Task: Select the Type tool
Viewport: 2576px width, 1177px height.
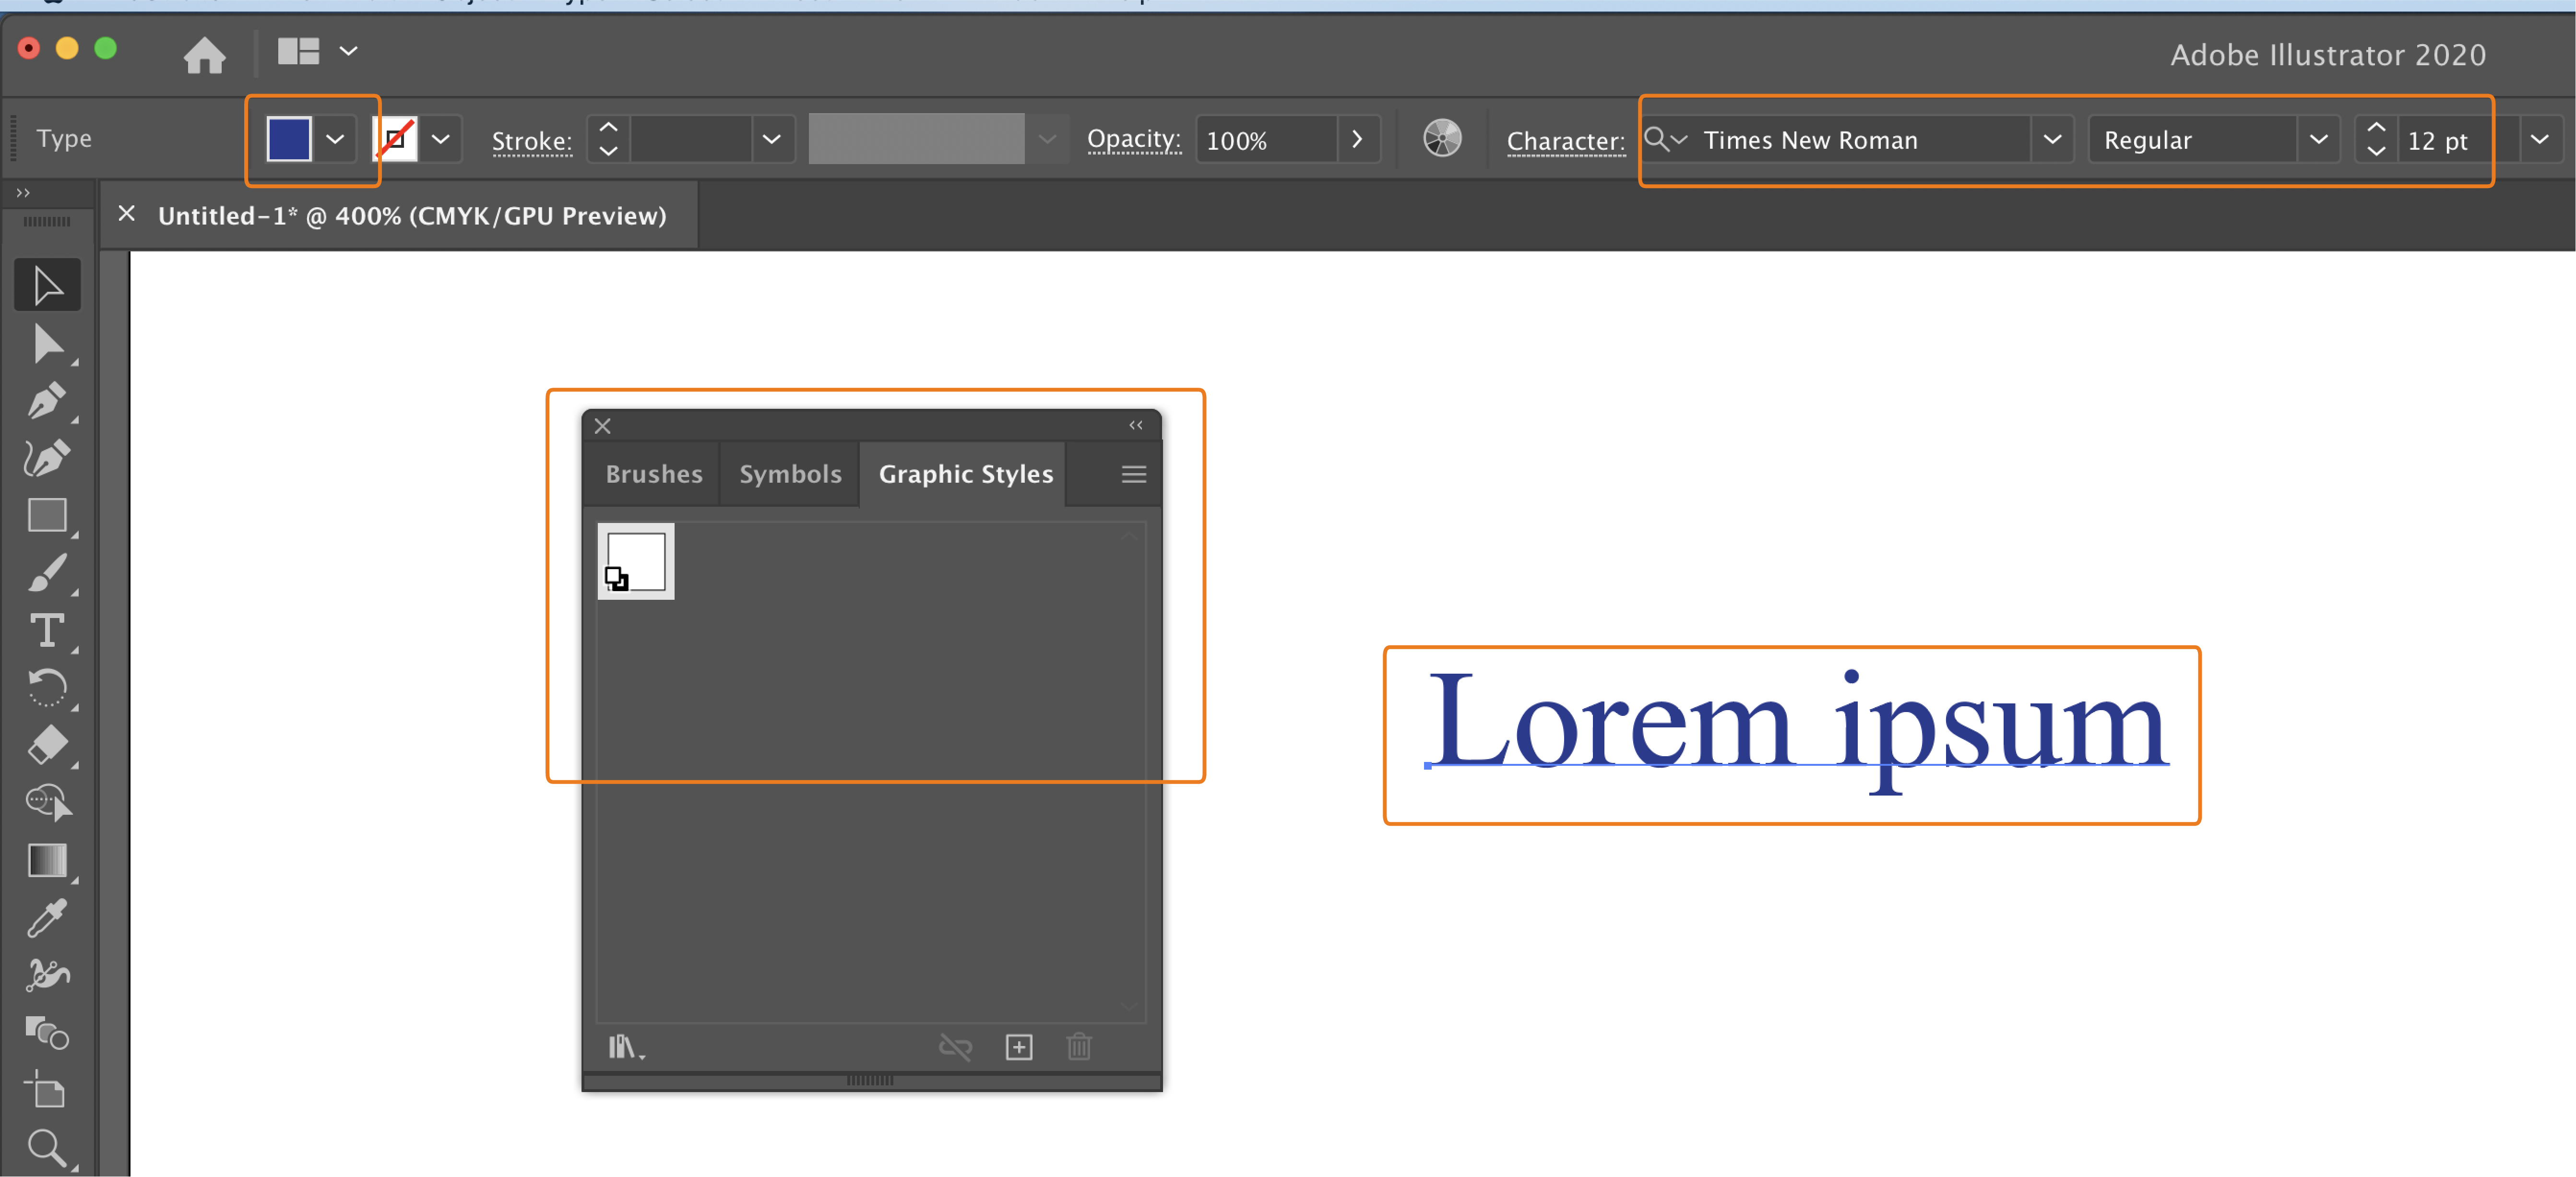Action: (x=47, y=631)
